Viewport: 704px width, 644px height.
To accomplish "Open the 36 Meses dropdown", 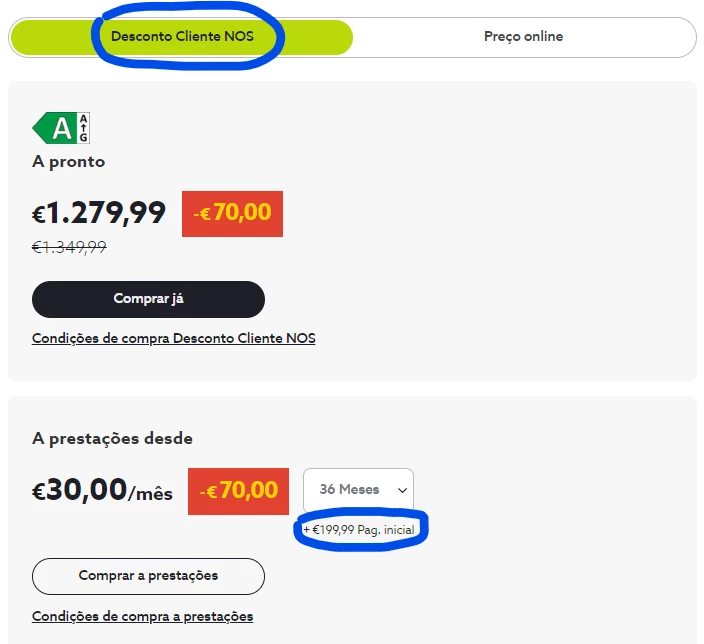I will coord(358,490).
